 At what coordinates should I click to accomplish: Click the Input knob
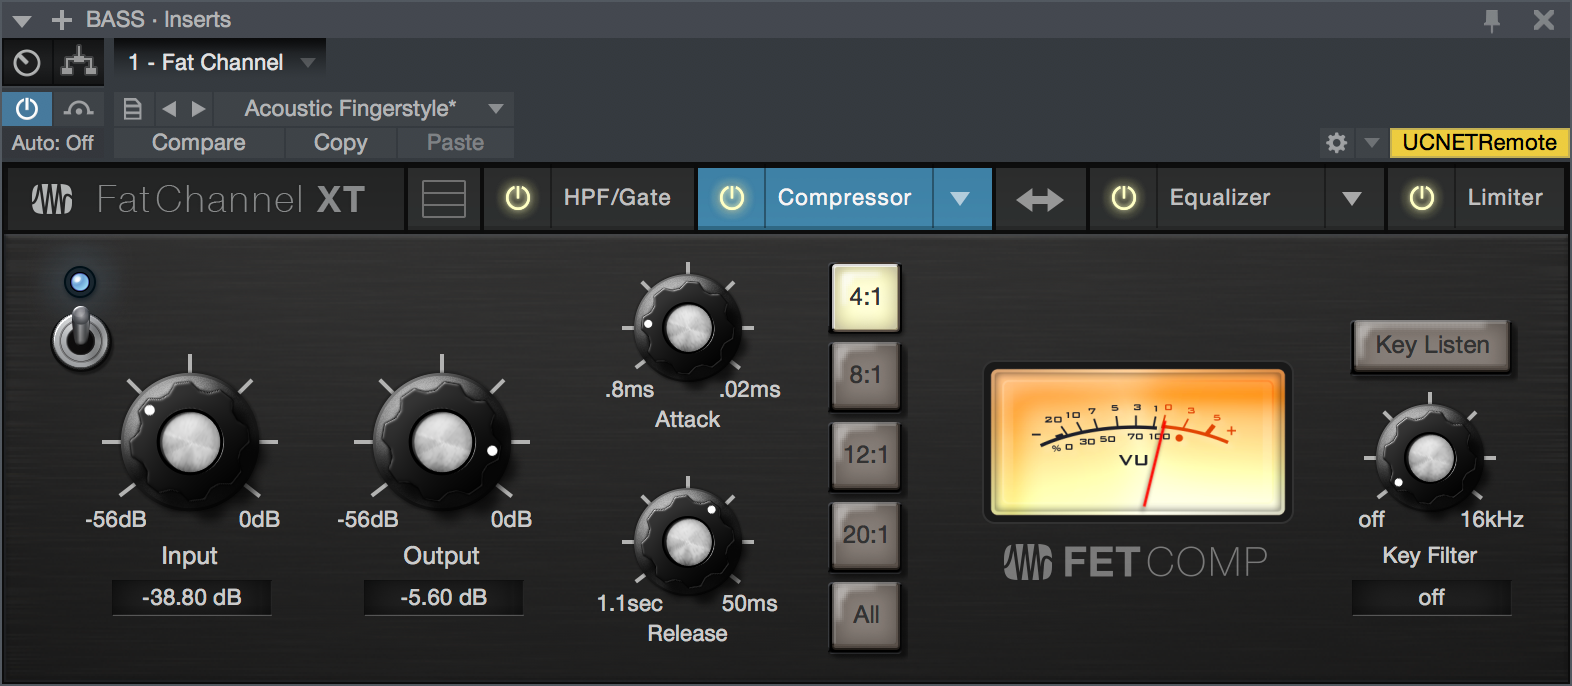point(190,441)
